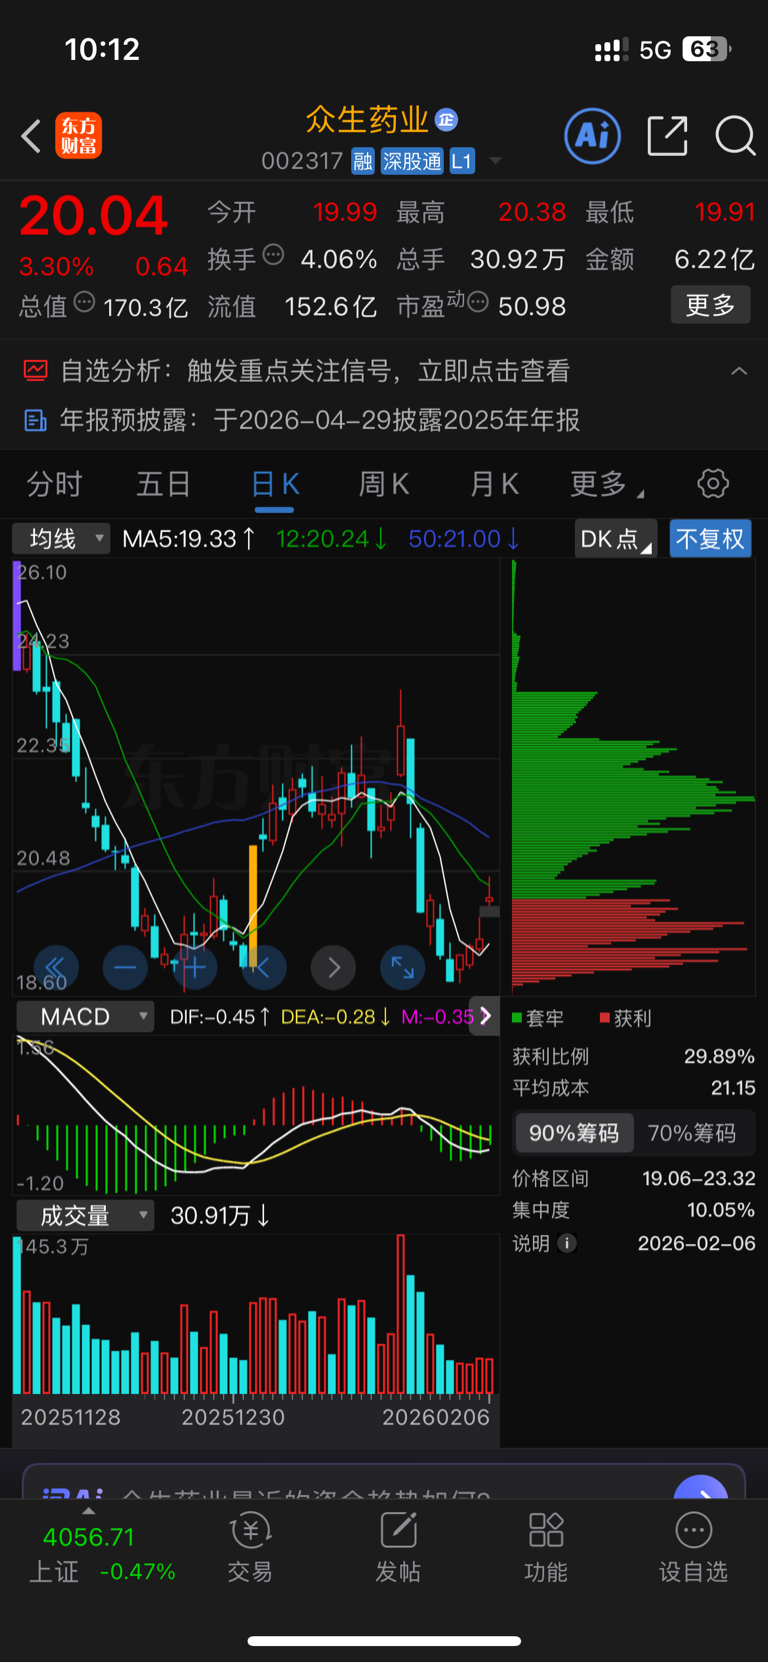Switch to 分时 tab
Image resolution: width=768 pixels, height=1663 pixels.
pyautogui.click(x=54, y=485)
